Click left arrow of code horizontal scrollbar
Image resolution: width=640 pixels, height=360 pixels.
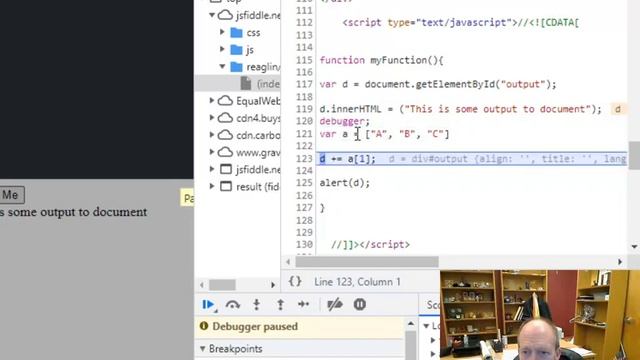click(288, 261)
